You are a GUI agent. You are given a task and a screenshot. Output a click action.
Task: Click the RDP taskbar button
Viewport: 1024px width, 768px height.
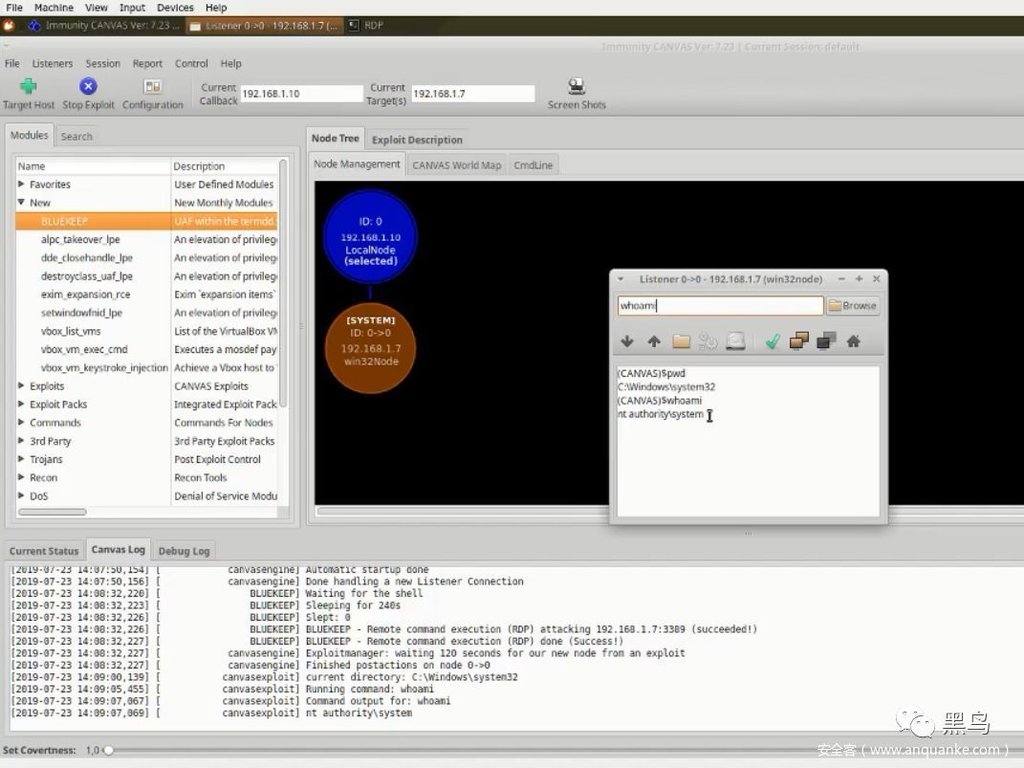point(366,25)
